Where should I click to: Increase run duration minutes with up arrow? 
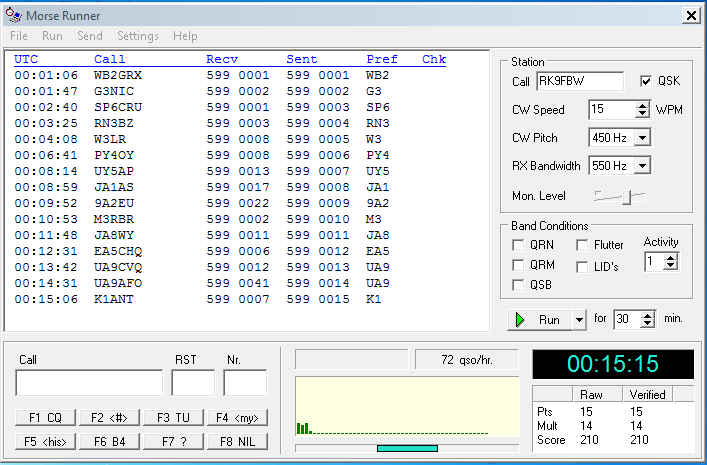[647, 315]
